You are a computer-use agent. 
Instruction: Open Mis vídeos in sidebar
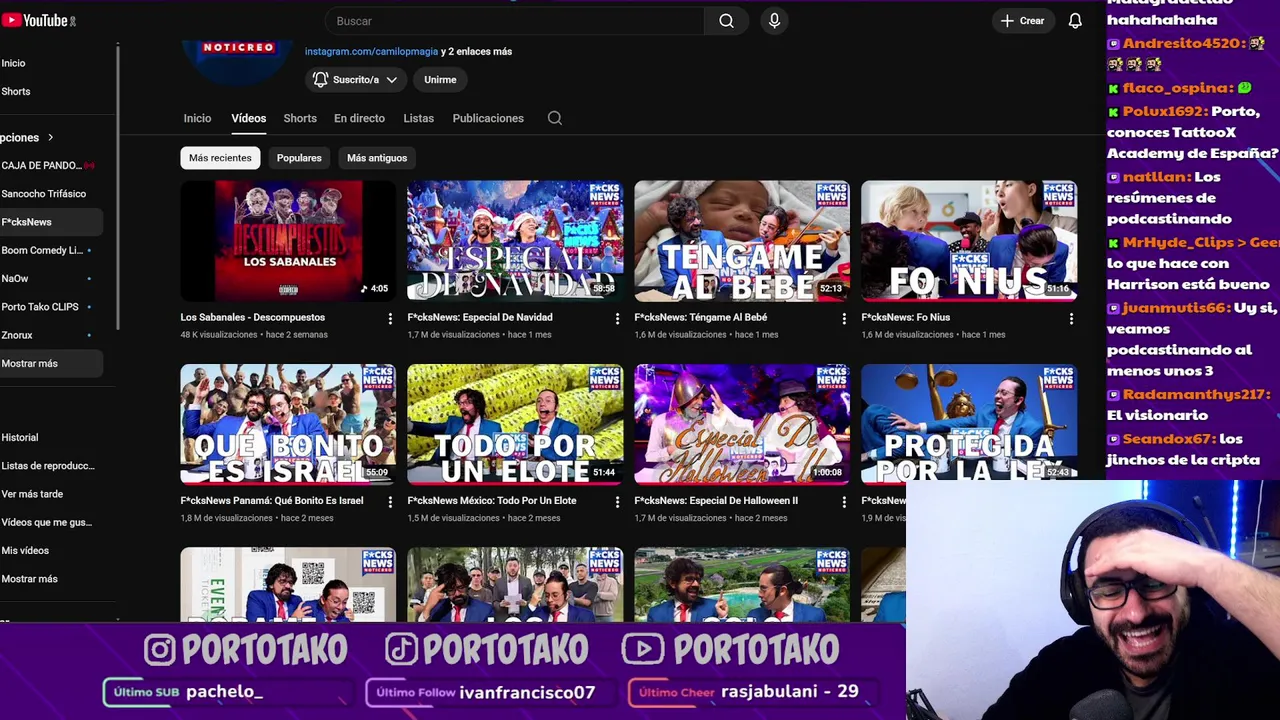tap(25, 550)
